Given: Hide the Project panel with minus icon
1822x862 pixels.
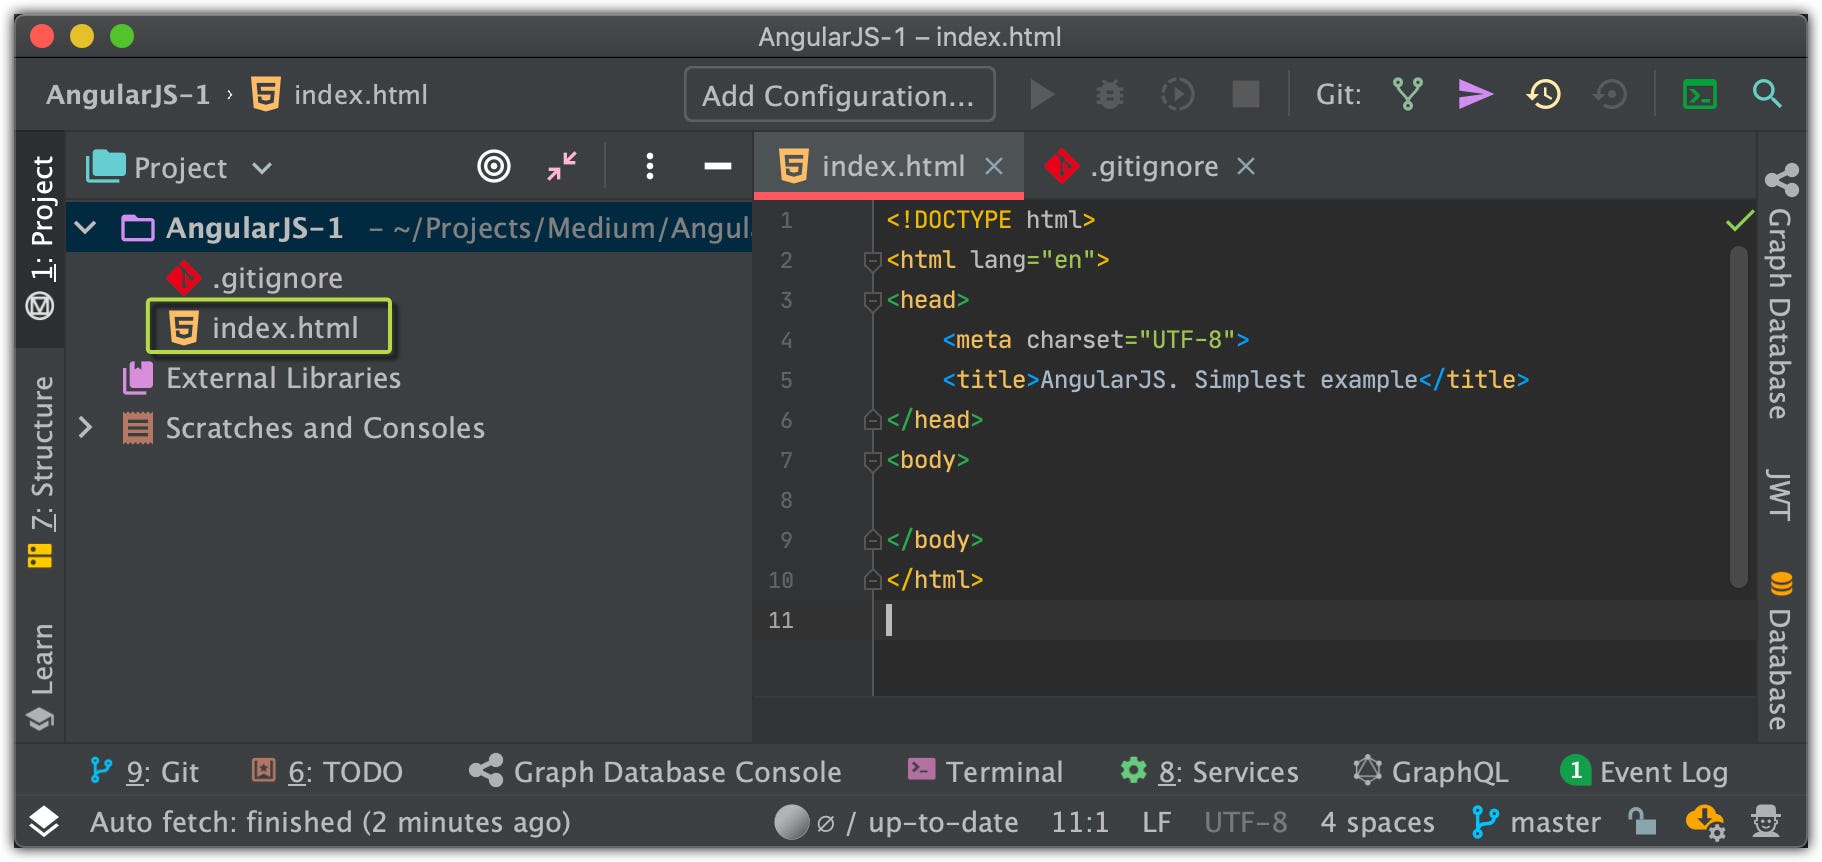Looking at the screenshot, I should (x=717, y=166).
